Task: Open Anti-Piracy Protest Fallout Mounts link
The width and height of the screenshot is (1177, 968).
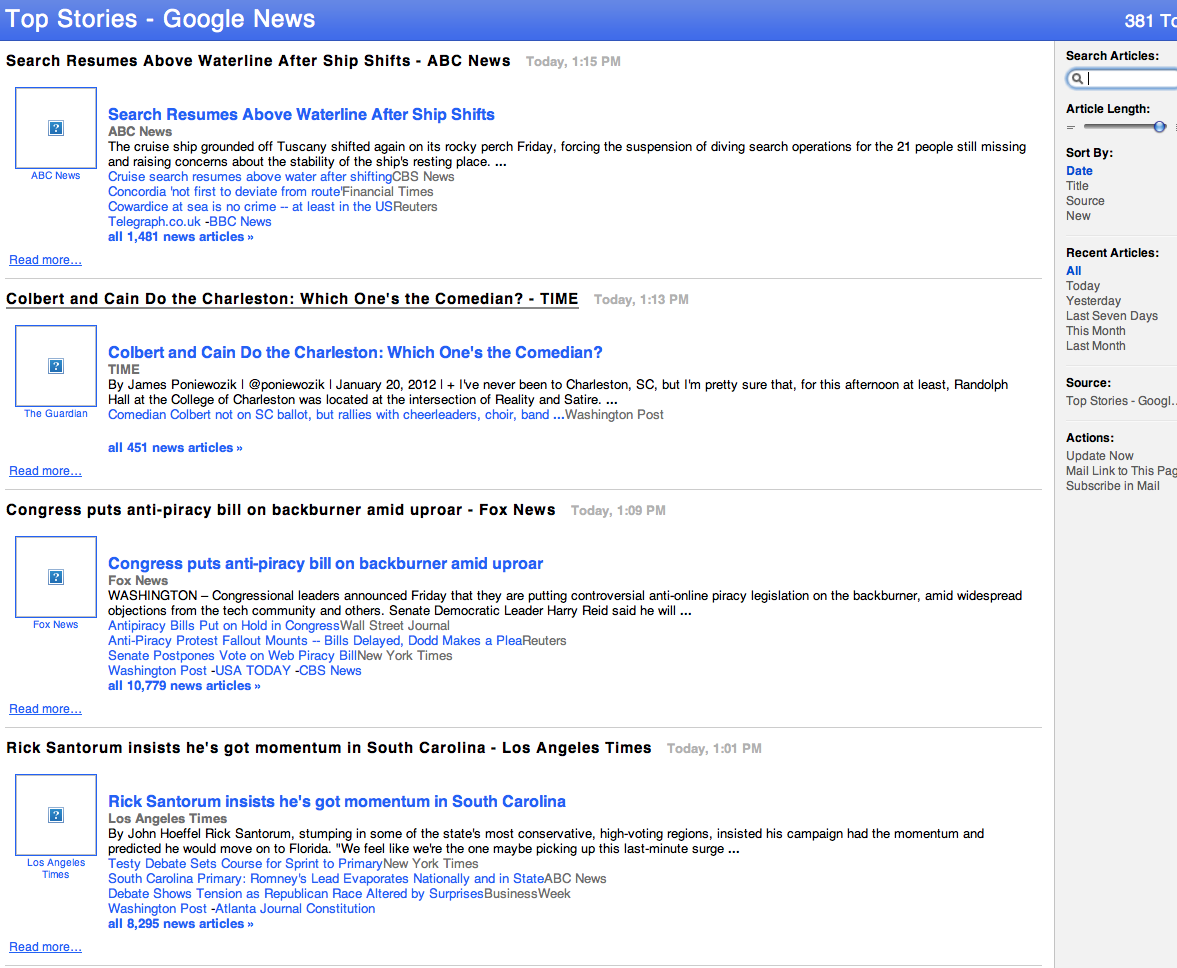Action: 315,641
